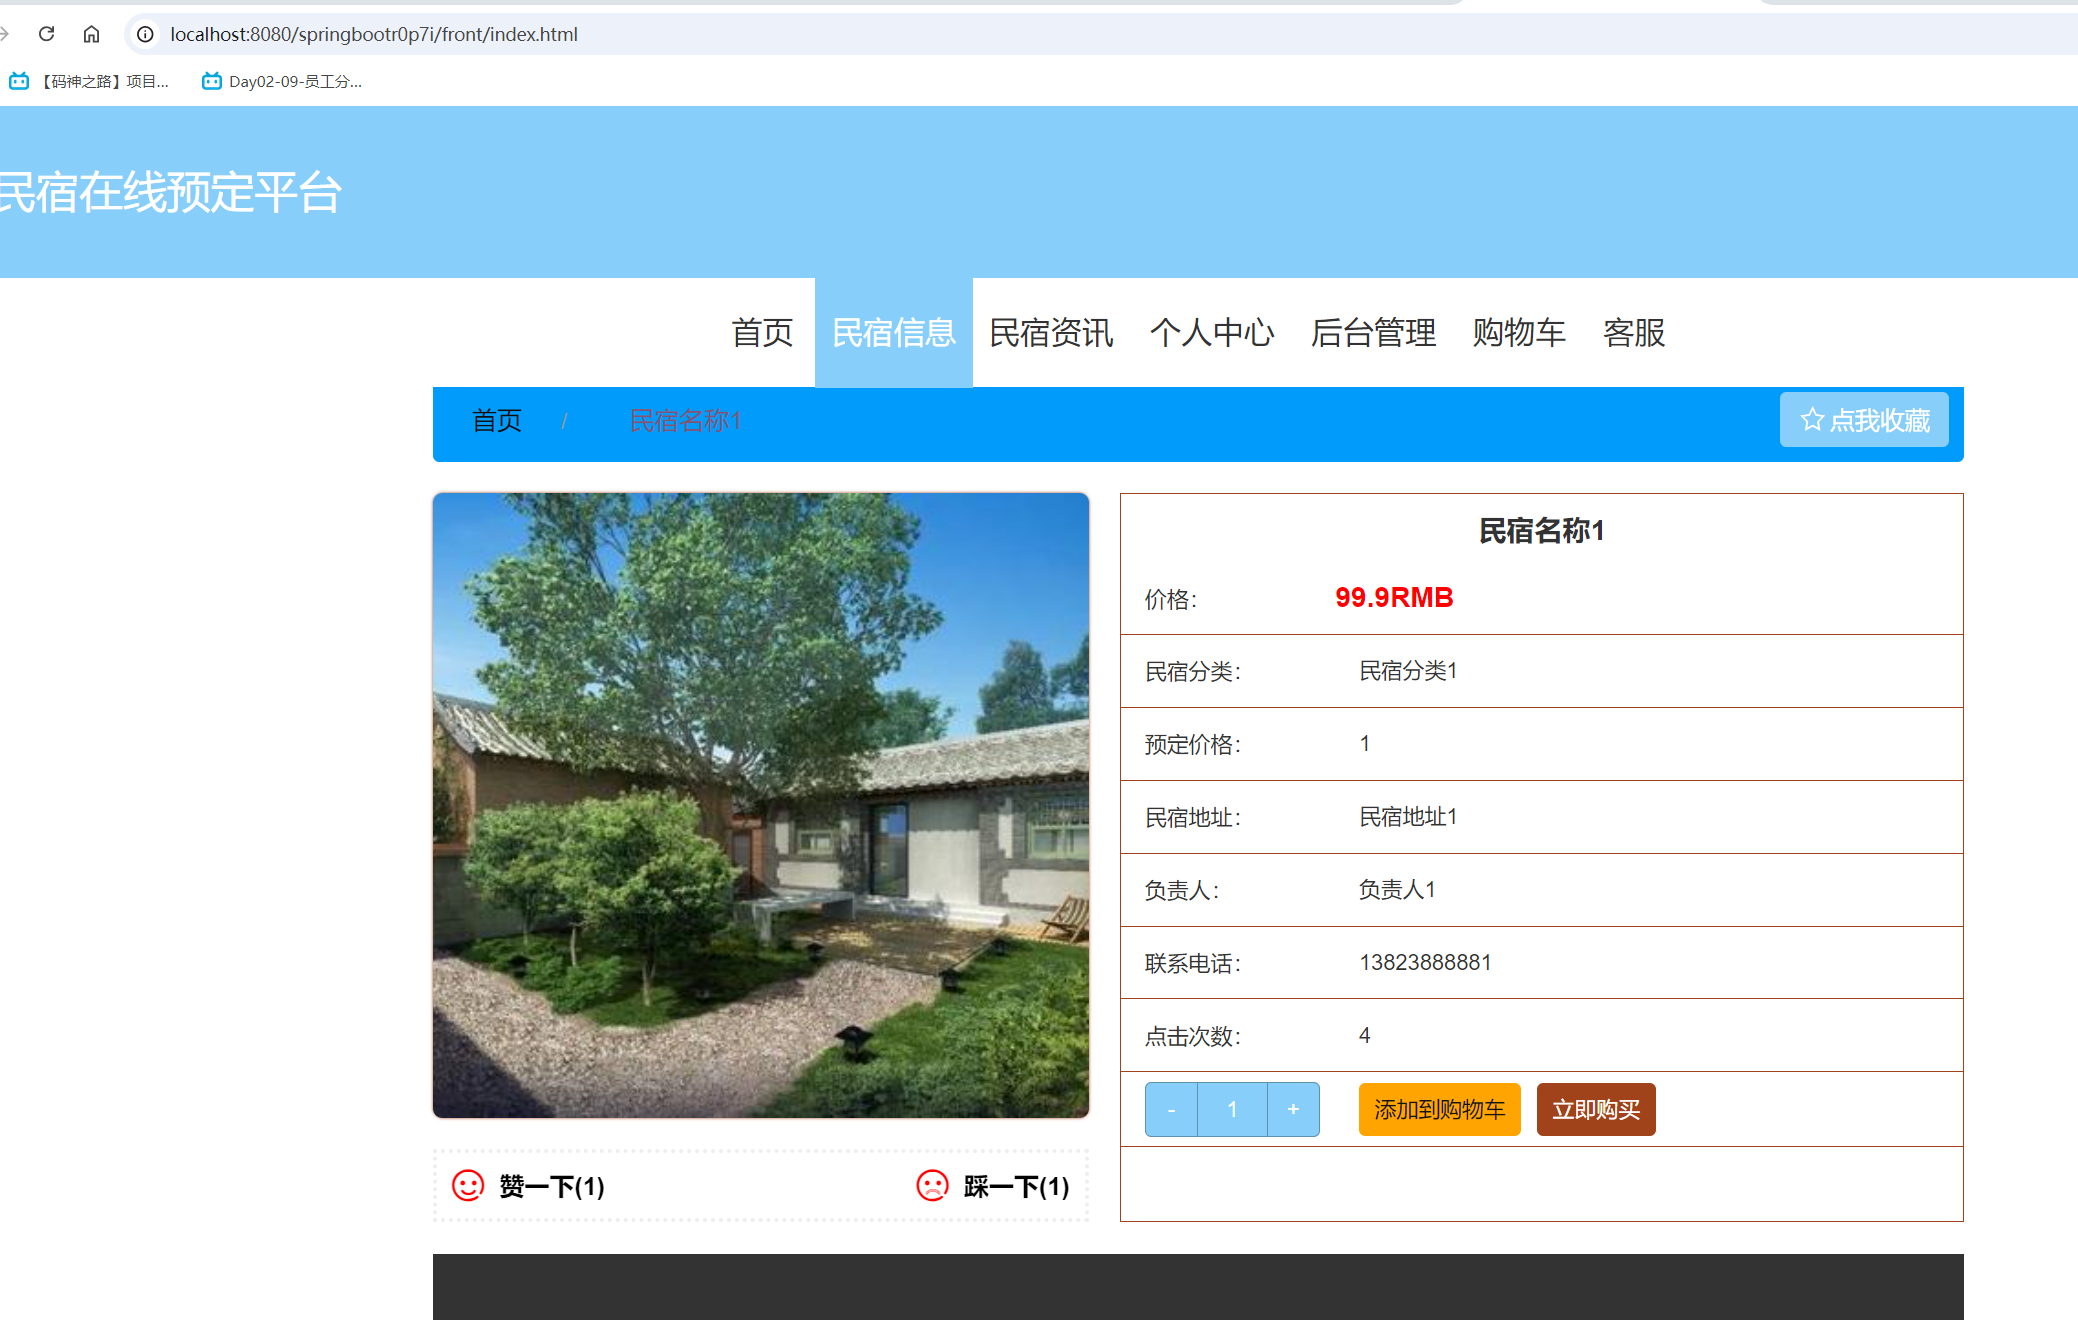Increase quantity using the + stepper
This screenshot has height=1320, width=2078.
coord(1293,1109)
